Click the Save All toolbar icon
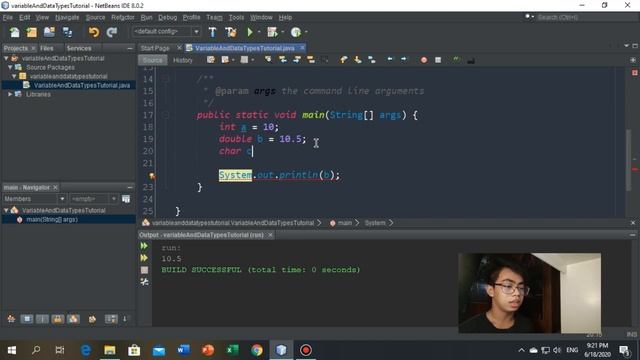Viewport: 640px width, 360px height. (67, 32)
